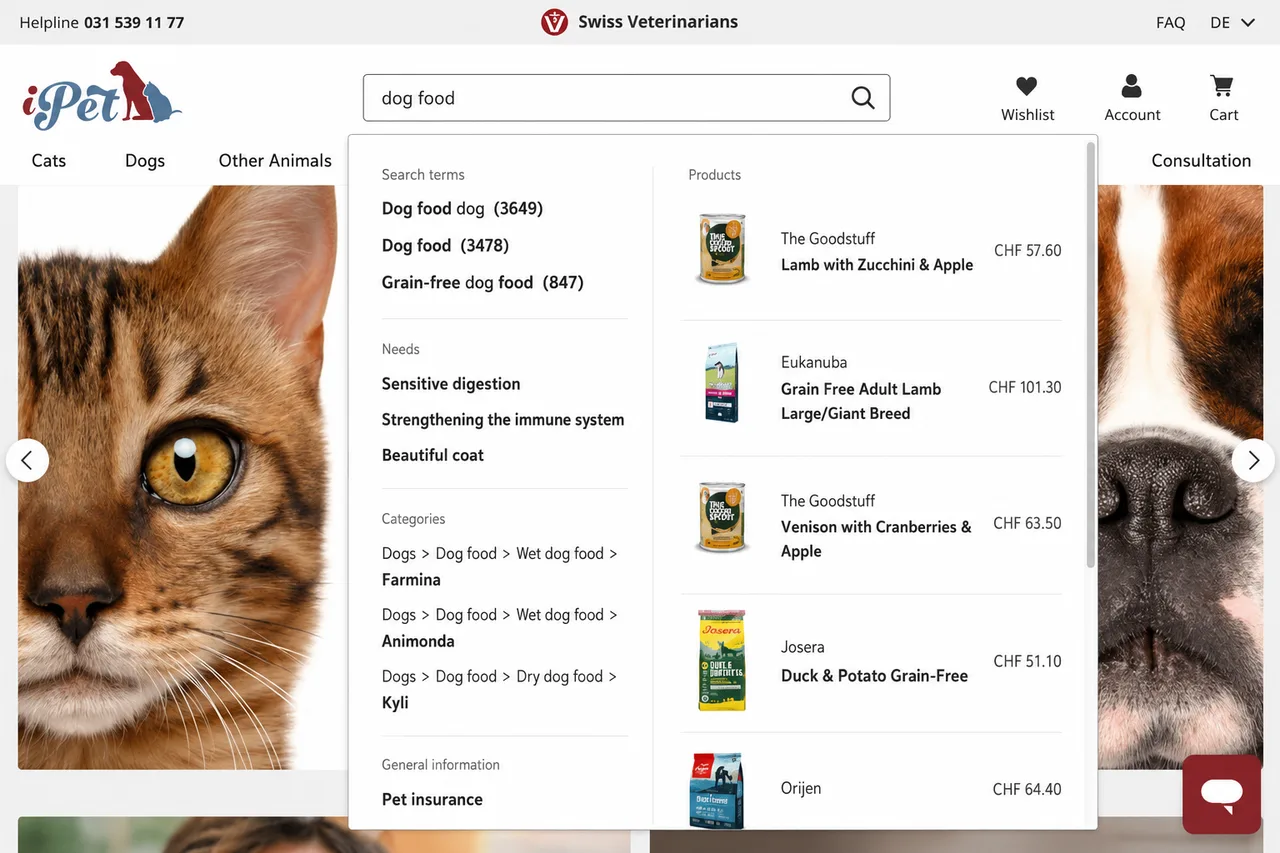Open the Cats navigation menu
The width and height of the screenshot is (1280, 853).
(x=49, y=161)
